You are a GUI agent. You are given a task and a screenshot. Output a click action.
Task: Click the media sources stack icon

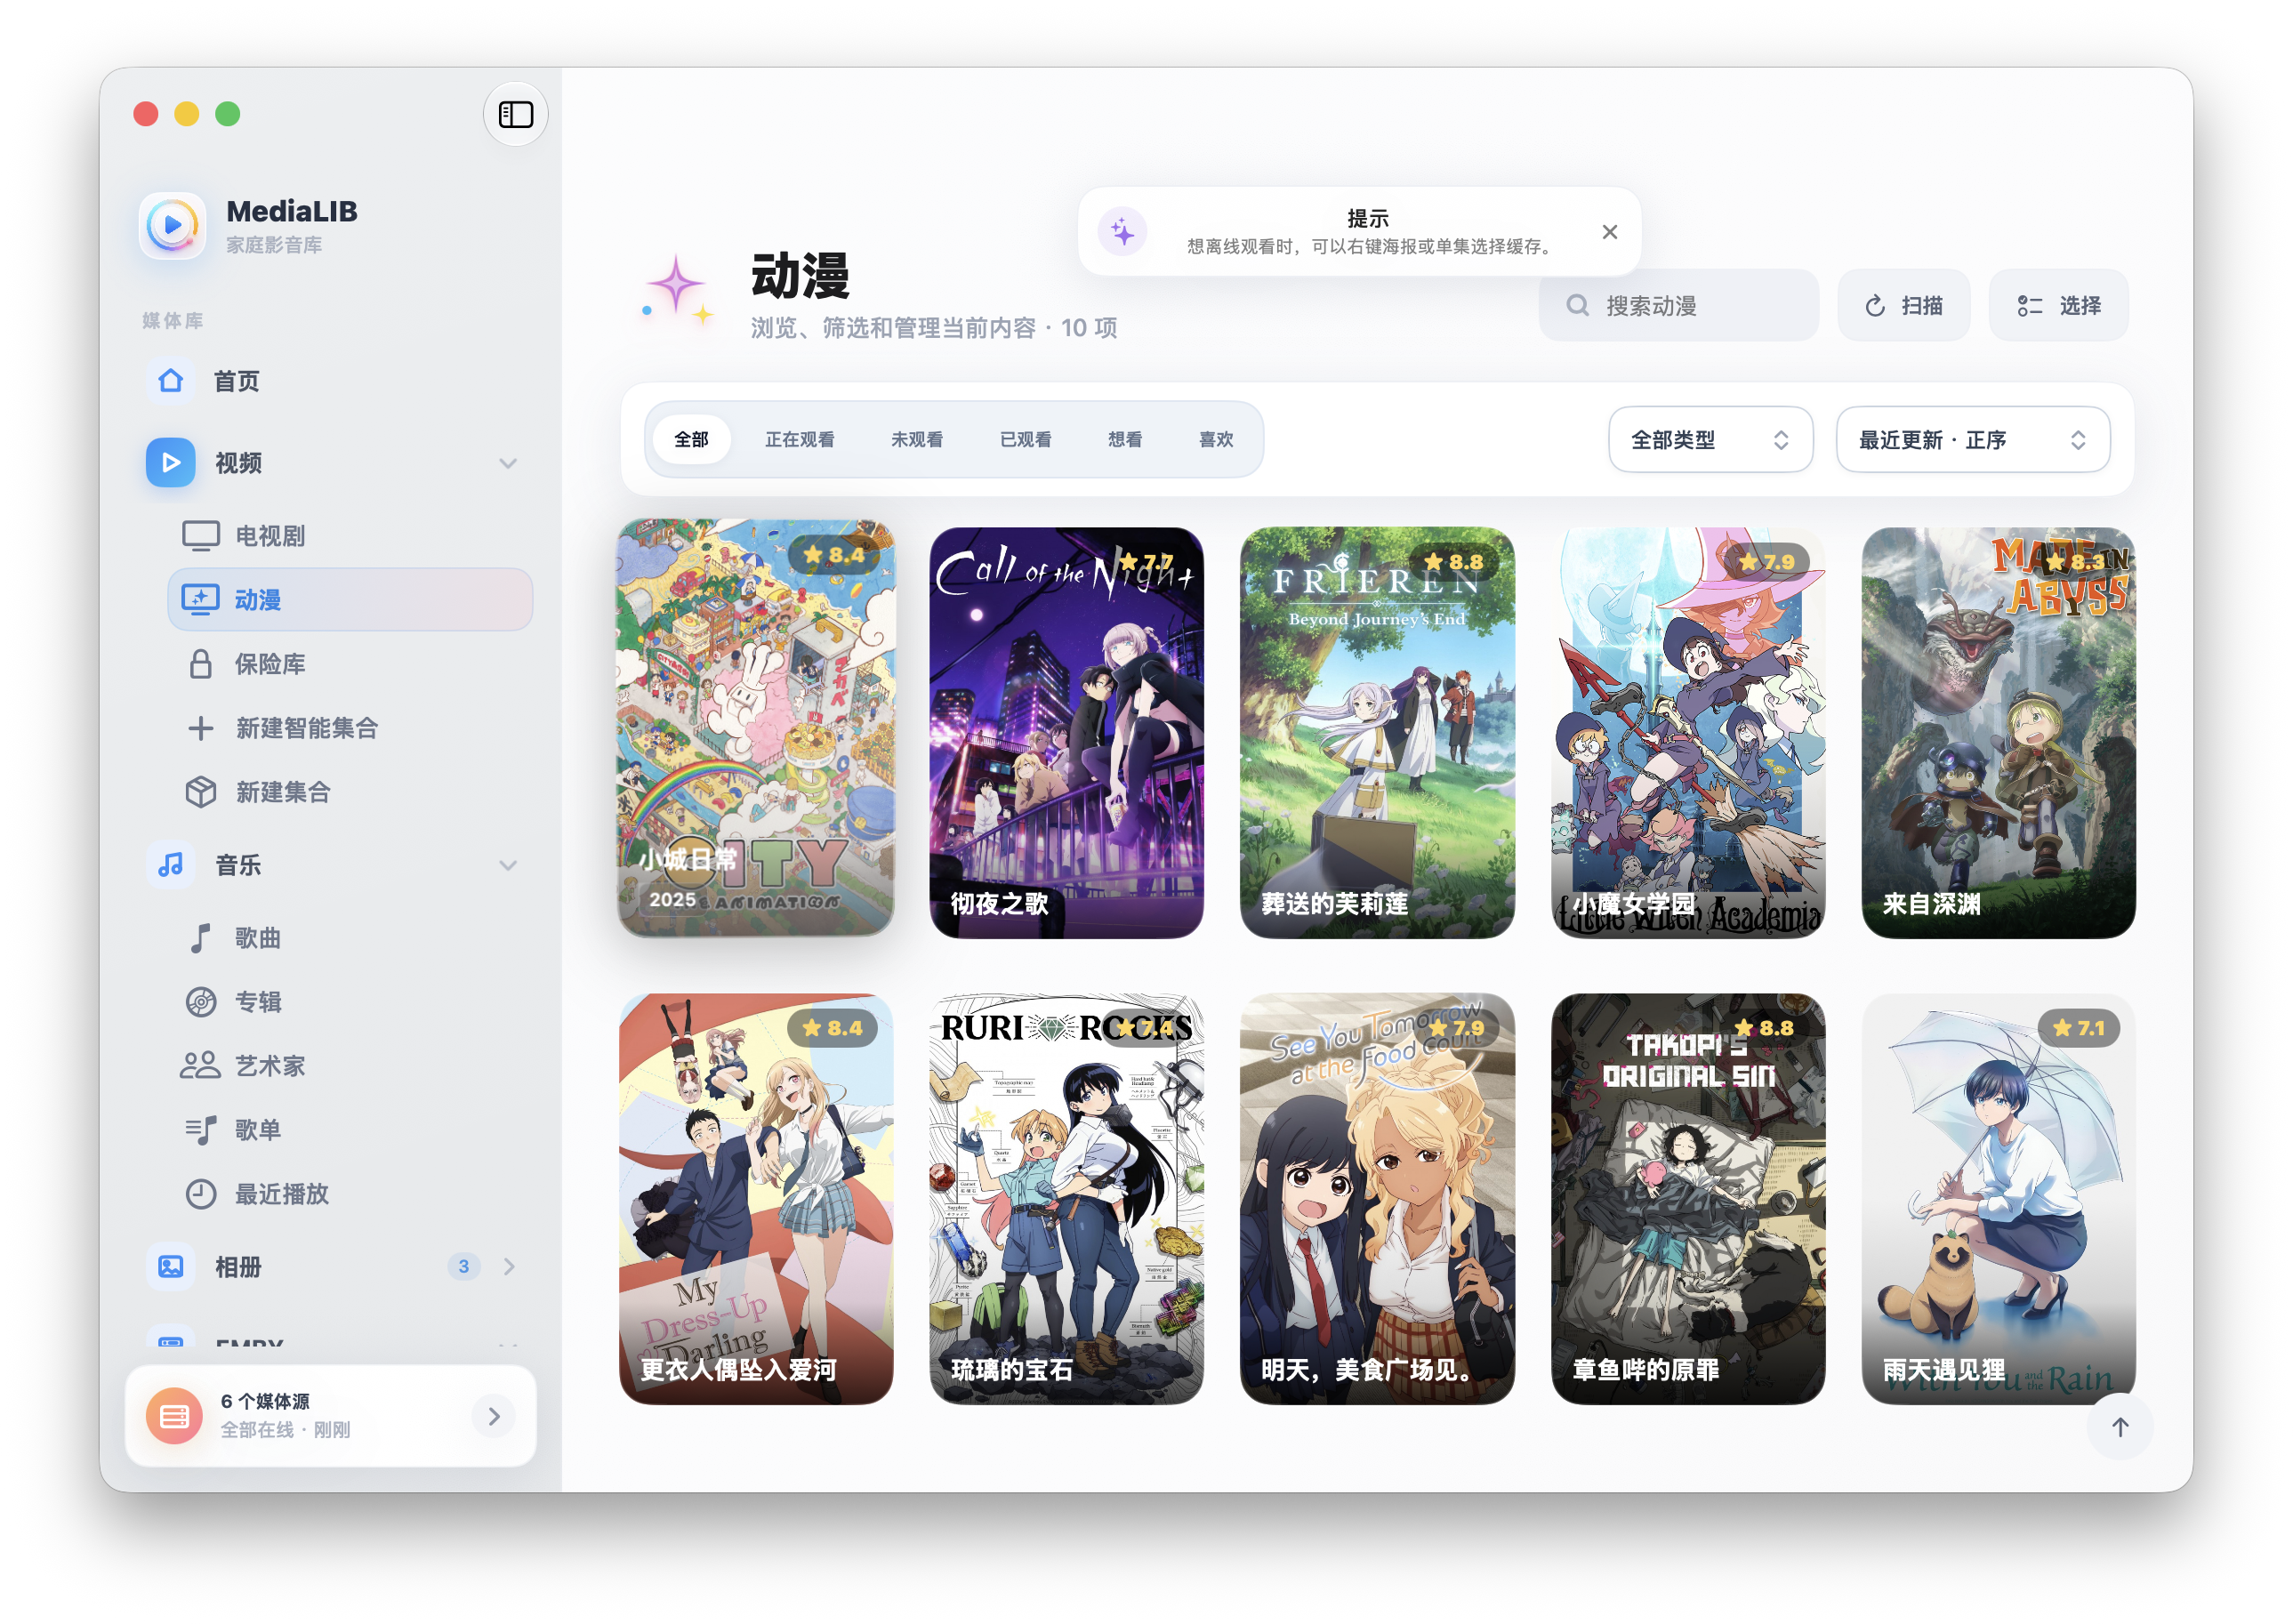pos(174,1416)
